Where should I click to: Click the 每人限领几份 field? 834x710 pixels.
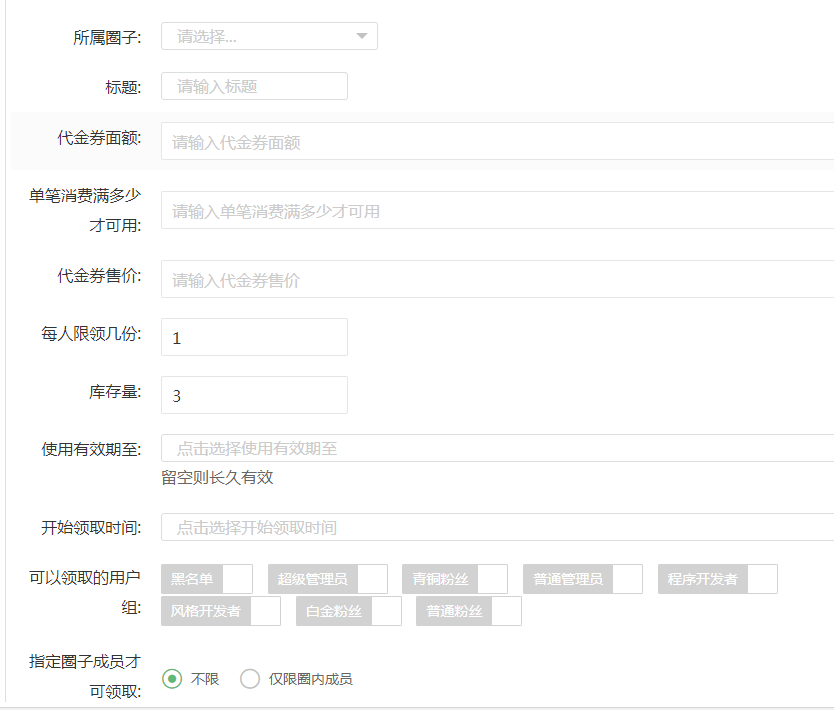tap(254, 338)
